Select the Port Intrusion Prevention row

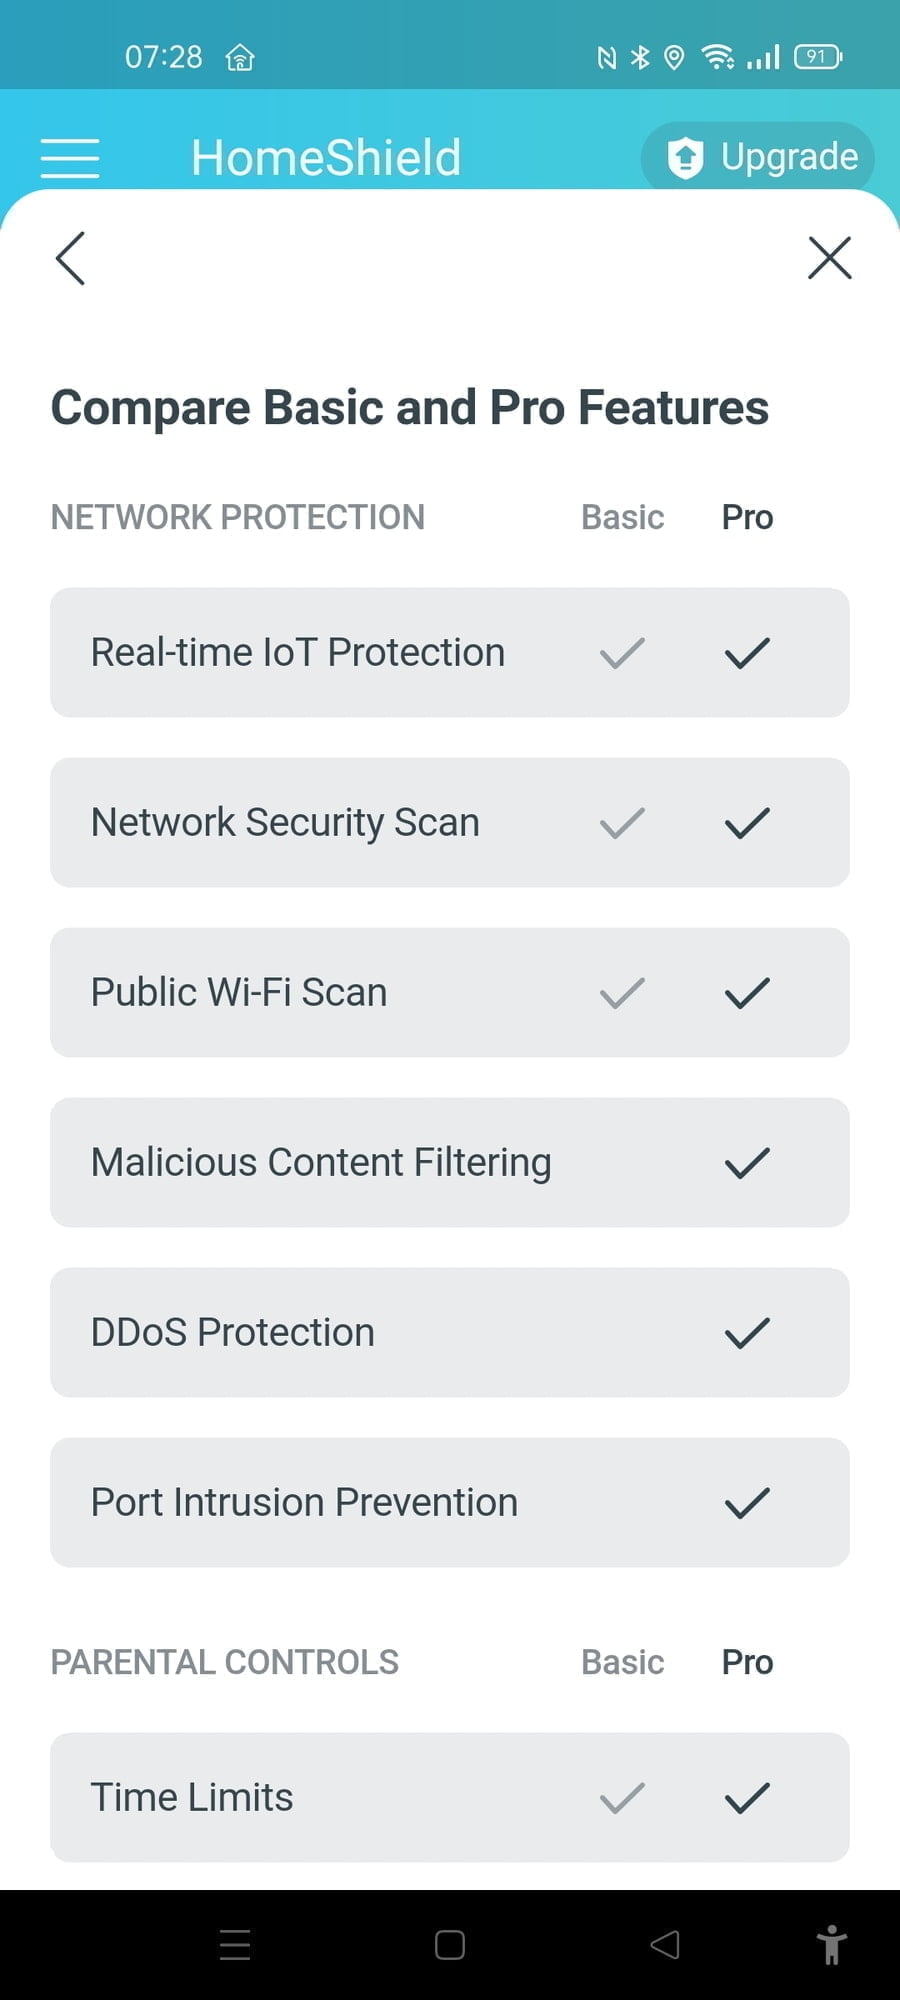[x=450, y=1503]
